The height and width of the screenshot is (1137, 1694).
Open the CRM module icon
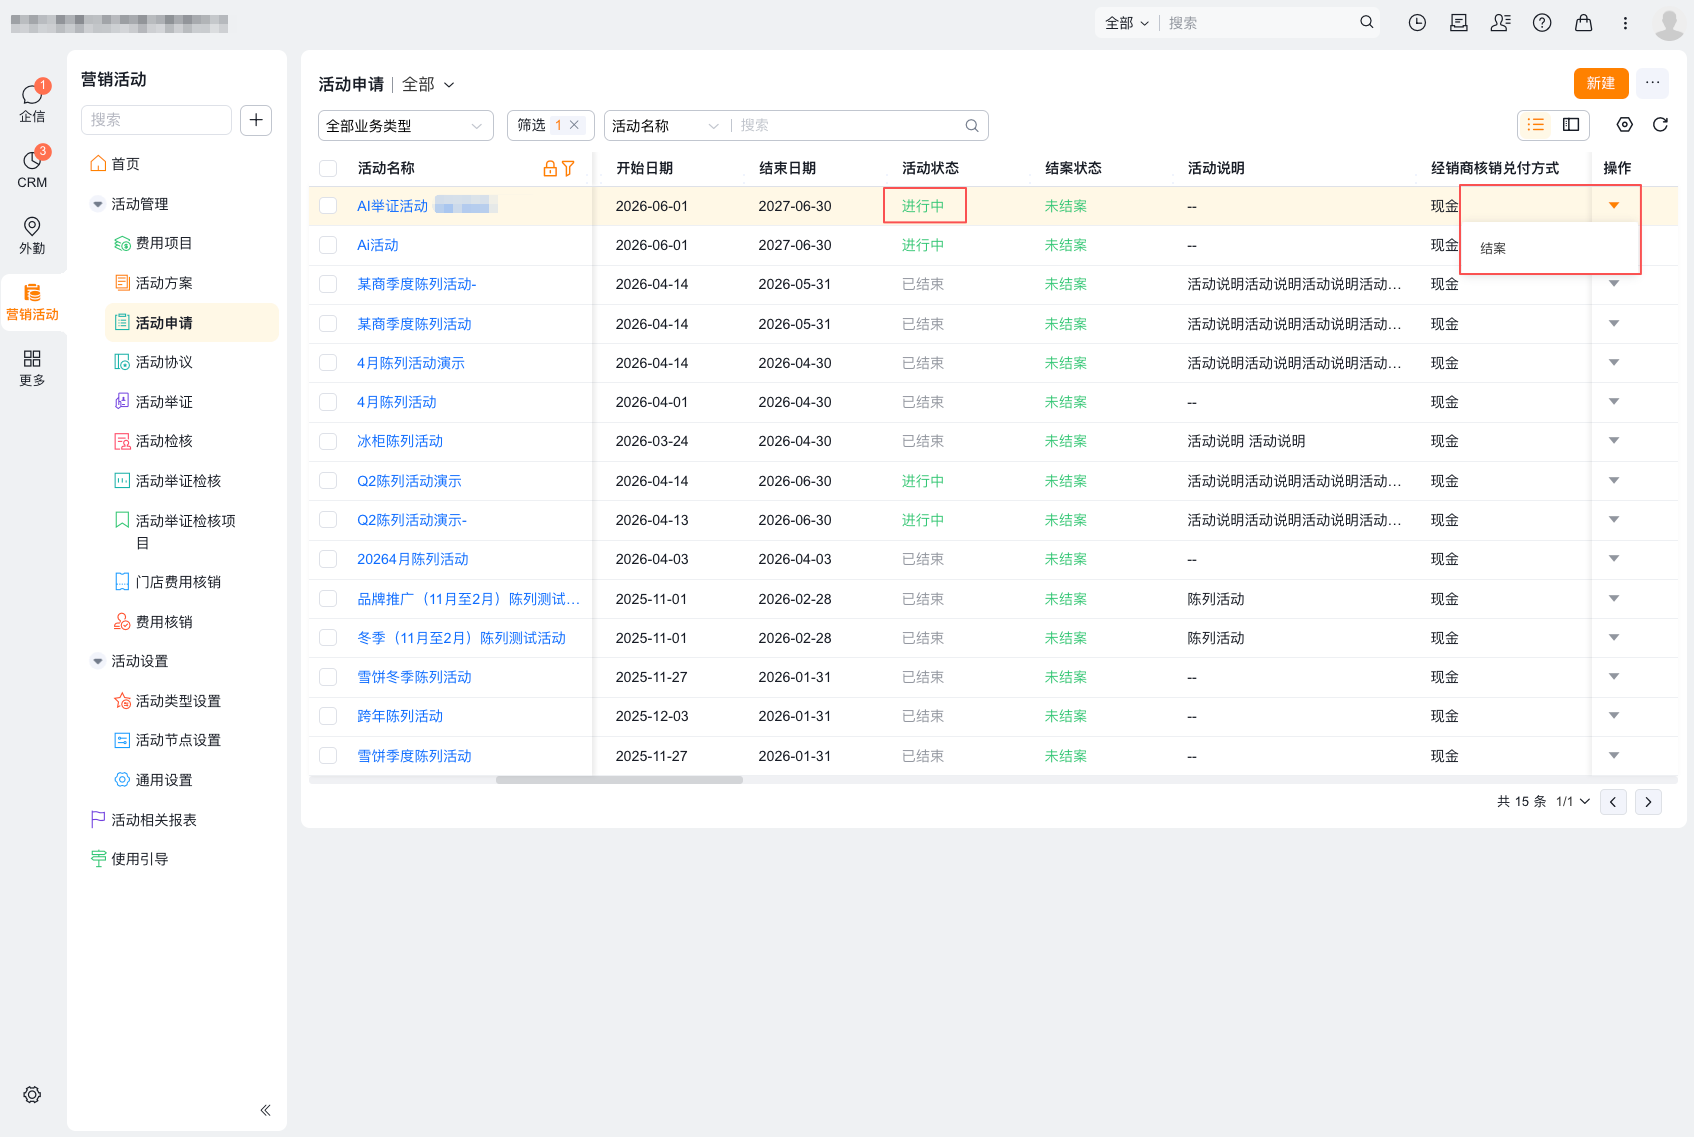pyautogui.click(x=32, y=168)
